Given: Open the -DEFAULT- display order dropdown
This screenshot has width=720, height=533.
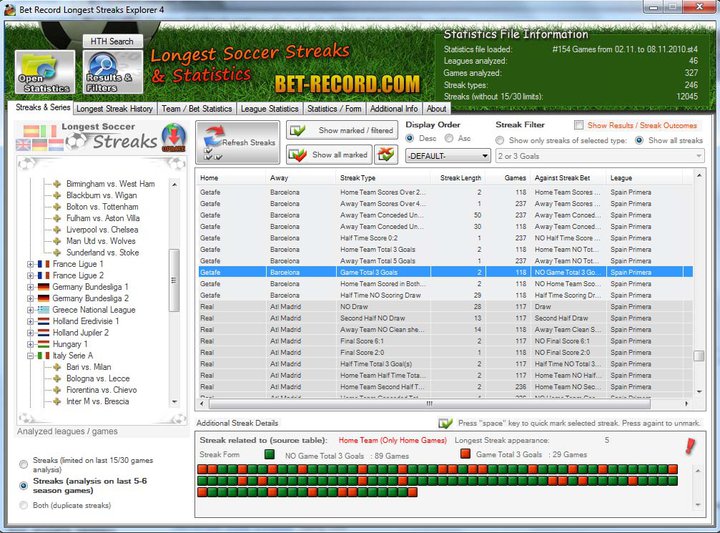Looking at the screenshot, I should click(448, 156).
